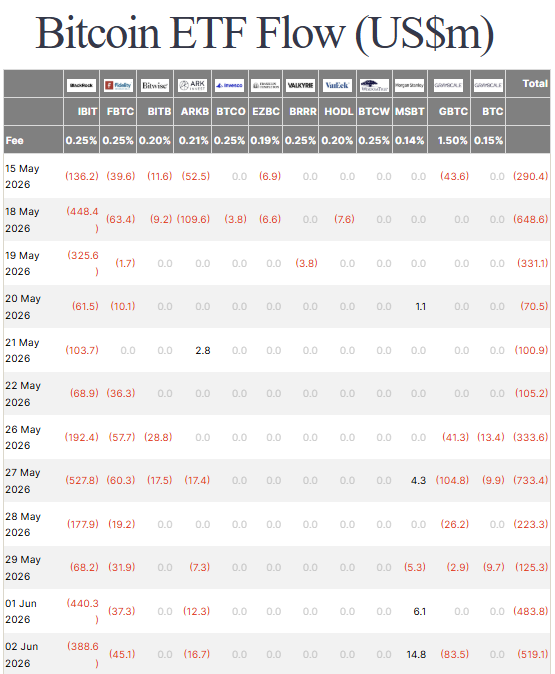The image size is (555, 674).
Task: Click the (519.1) total for 02 Jun
Action: pos(533,654)
